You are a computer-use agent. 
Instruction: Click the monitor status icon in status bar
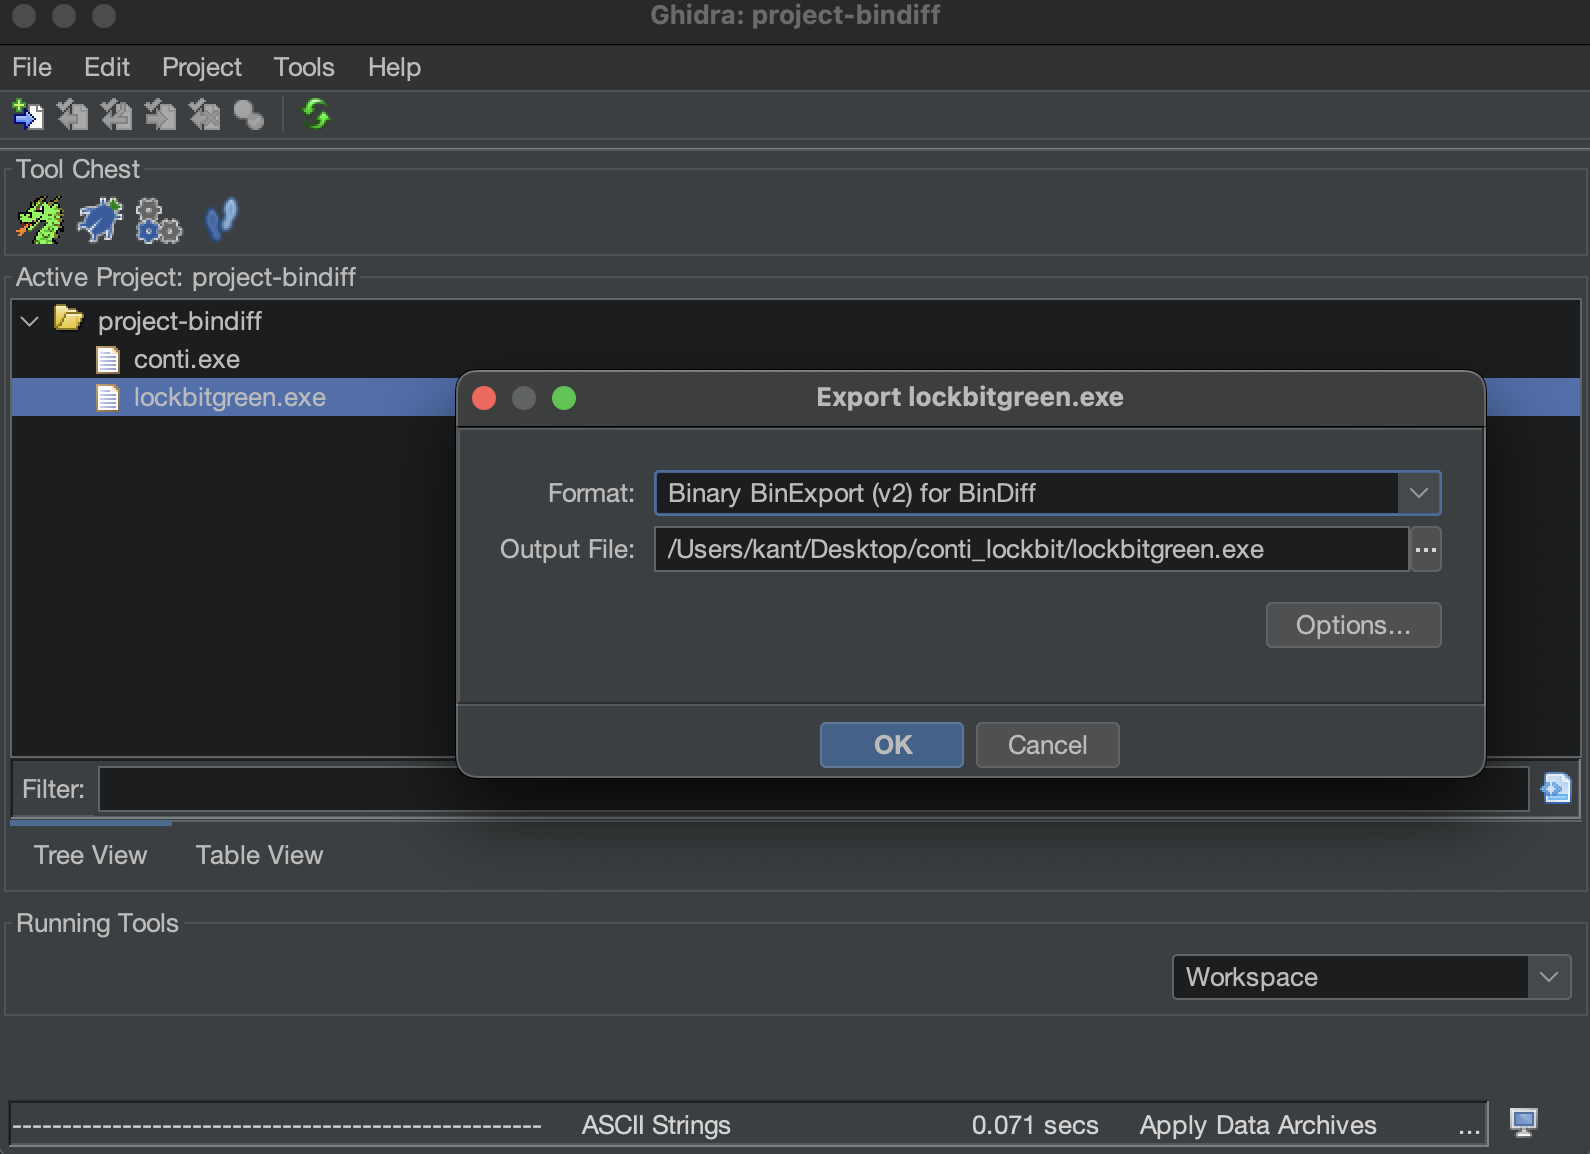(x=1523, y=1123)
